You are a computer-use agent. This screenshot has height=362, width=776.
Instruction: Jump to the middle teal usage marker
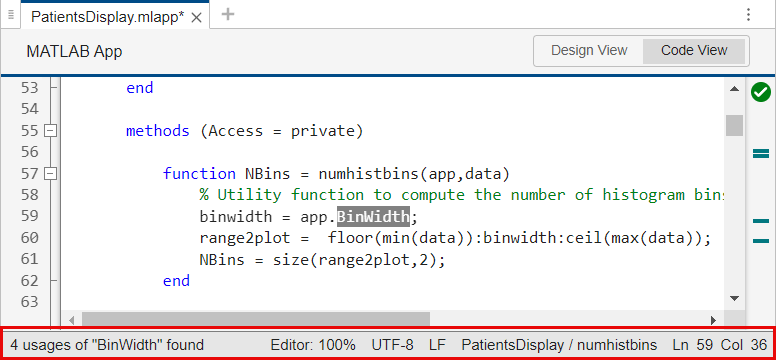click(x=761, y=221)
